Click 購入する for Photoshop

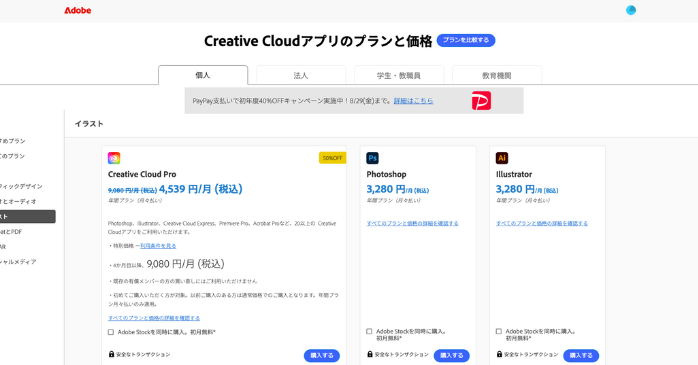452,355
